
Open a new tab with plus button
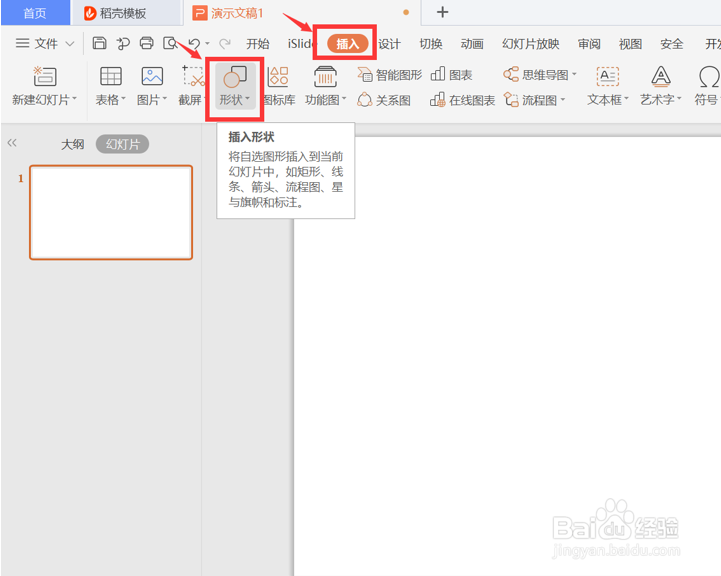[x=442, y=12]
